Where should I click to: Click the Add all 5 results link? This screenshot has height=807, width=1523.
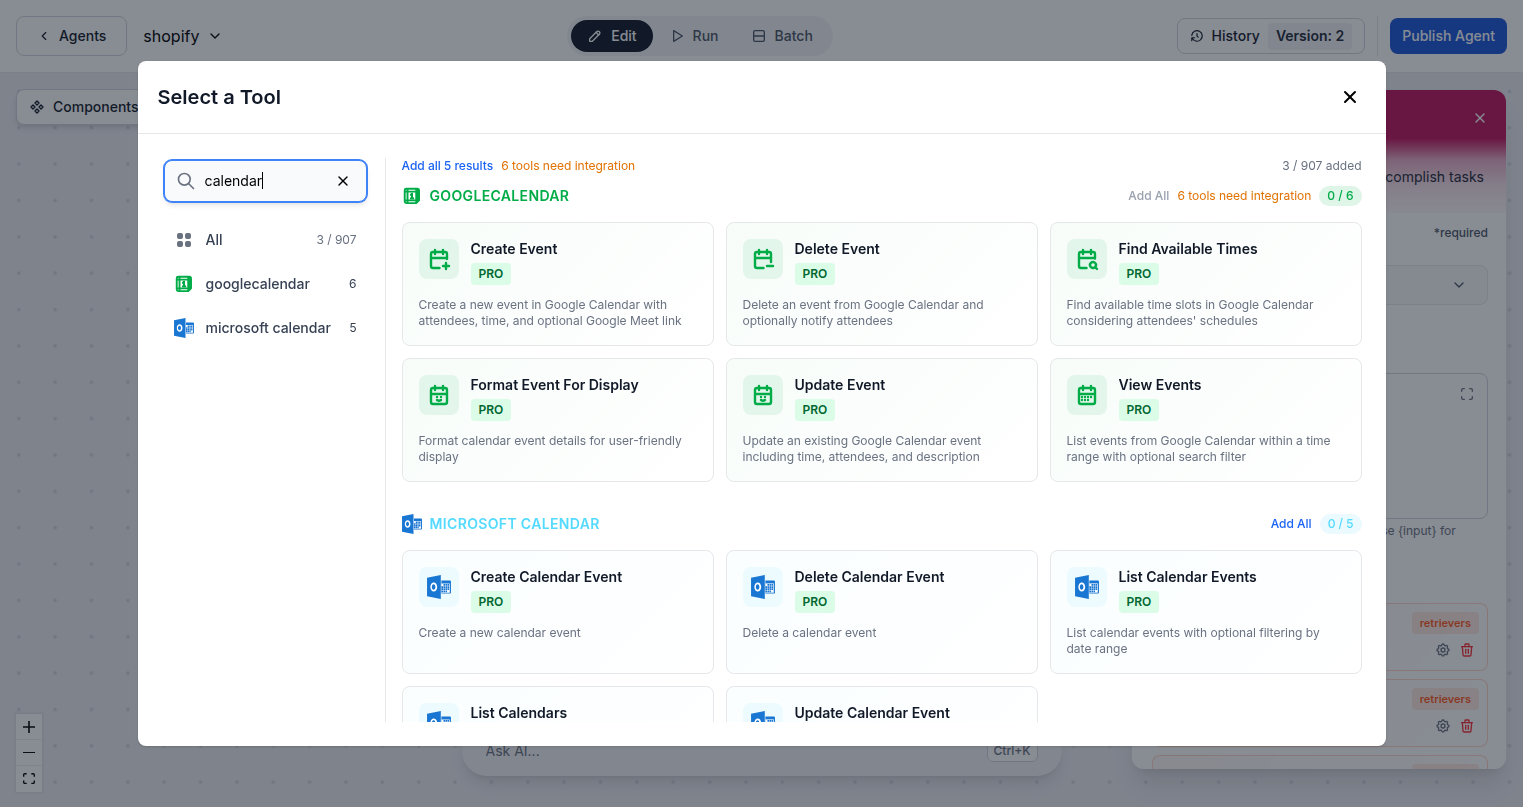click(447, 165)
